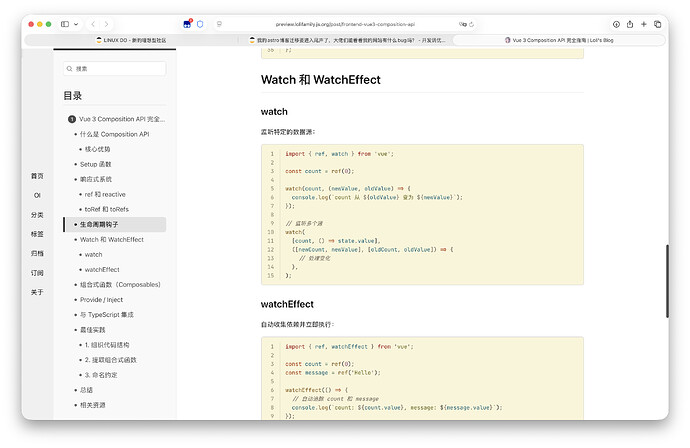
Task: Go forward to the next page
Action: (x=106, y=24)
